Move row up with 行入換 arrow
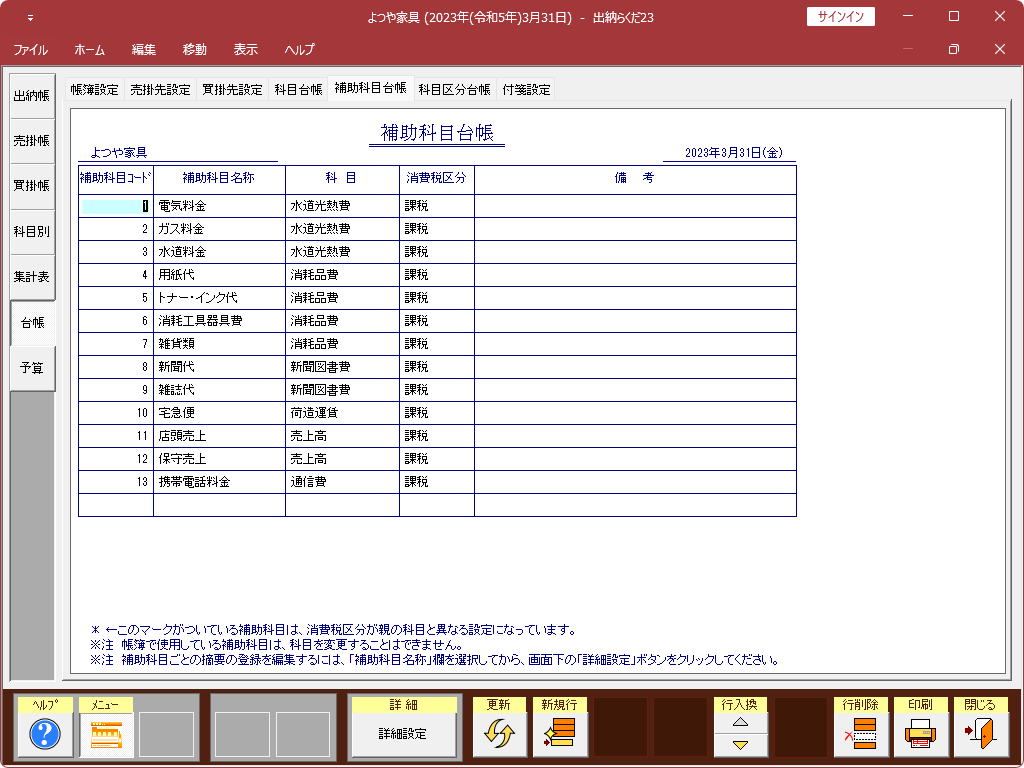 [740, 722]
